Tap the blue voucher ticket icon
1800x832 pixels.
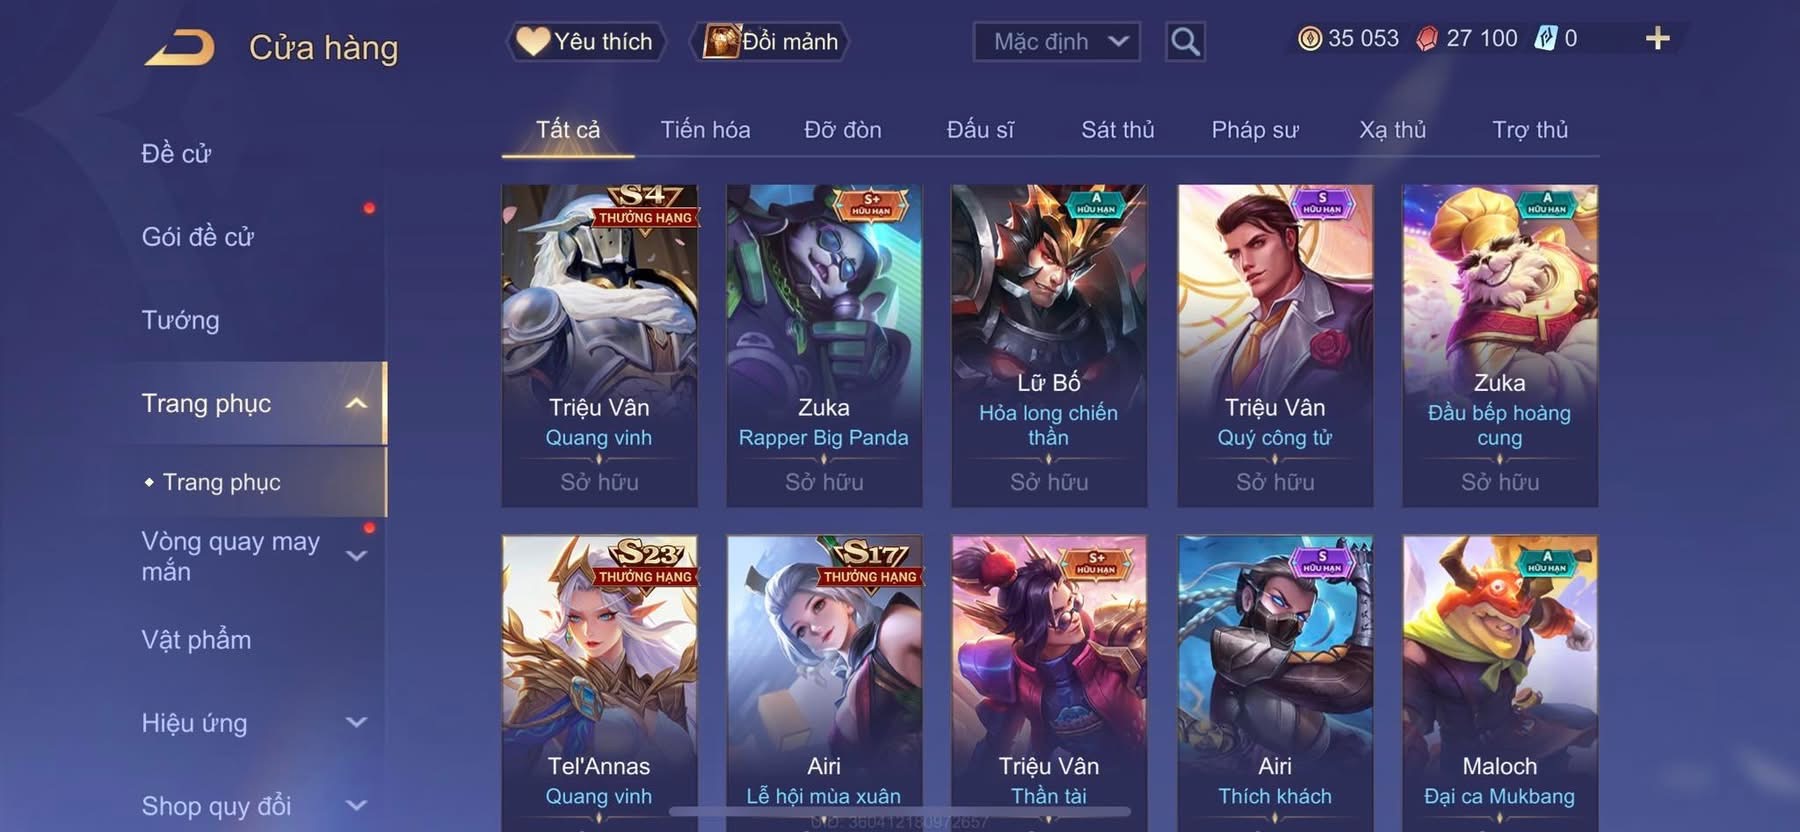(1546, 39)
